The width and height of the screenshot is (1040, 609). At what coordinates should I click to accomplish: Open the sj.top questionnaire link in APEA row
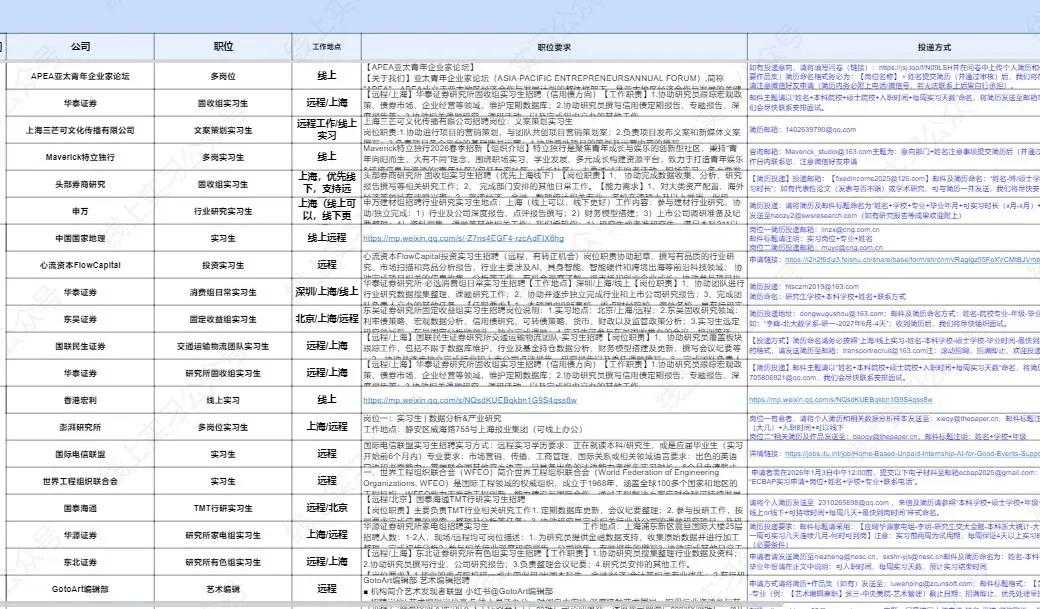point(921,68)
